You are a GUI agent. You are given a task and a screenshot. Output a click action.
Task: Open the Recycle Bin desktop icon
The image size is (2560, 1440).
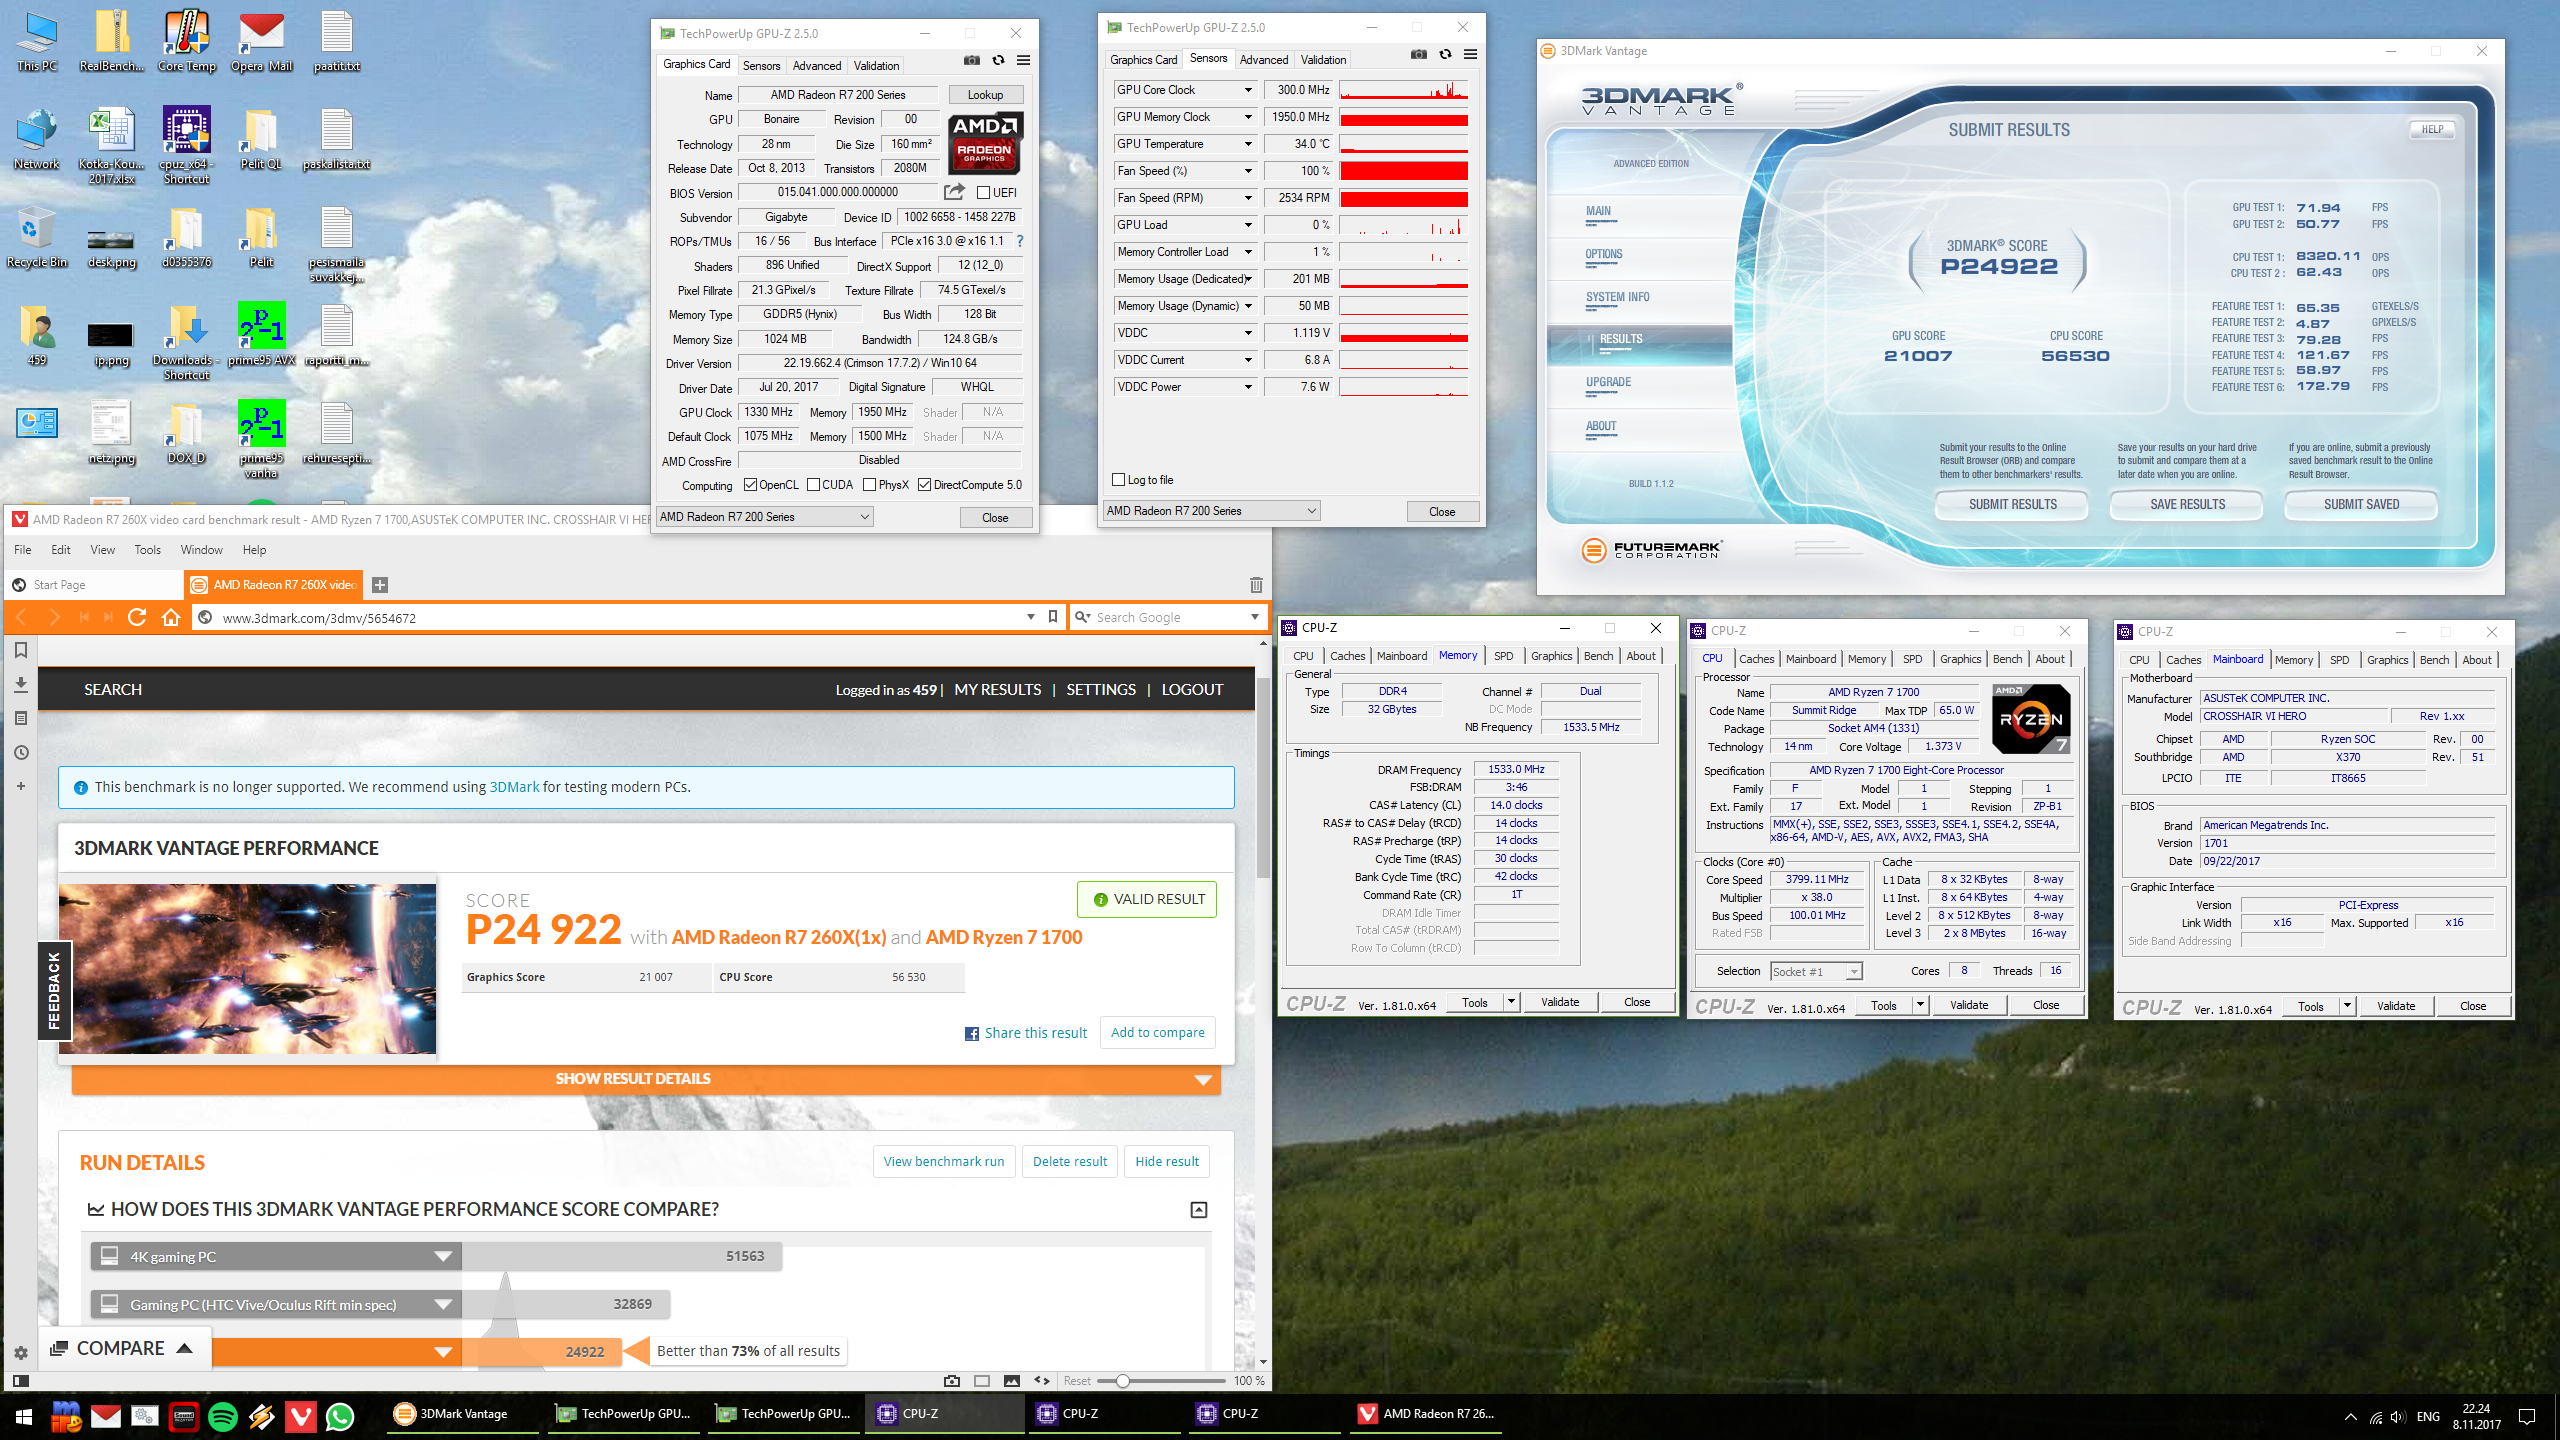(x=37, y=238)
